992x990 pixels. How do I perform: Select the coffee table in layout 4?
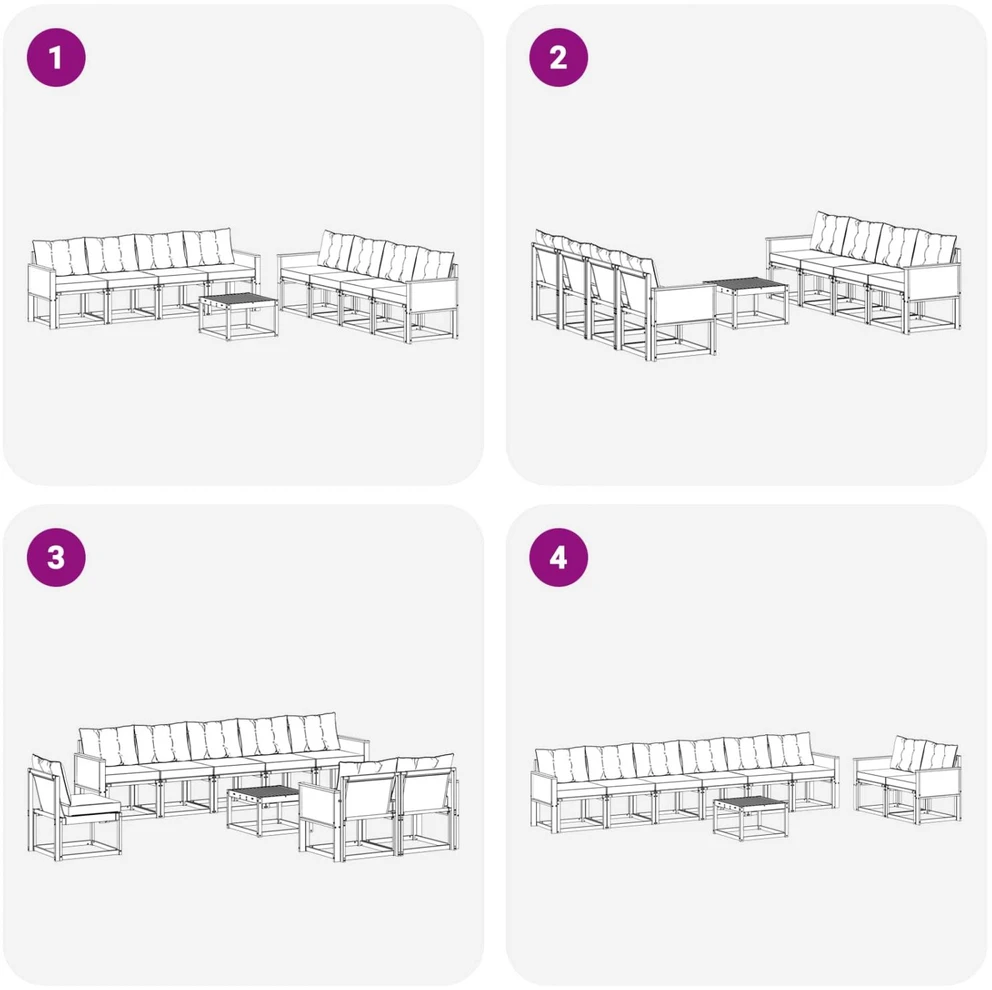[x=751, y=819]
